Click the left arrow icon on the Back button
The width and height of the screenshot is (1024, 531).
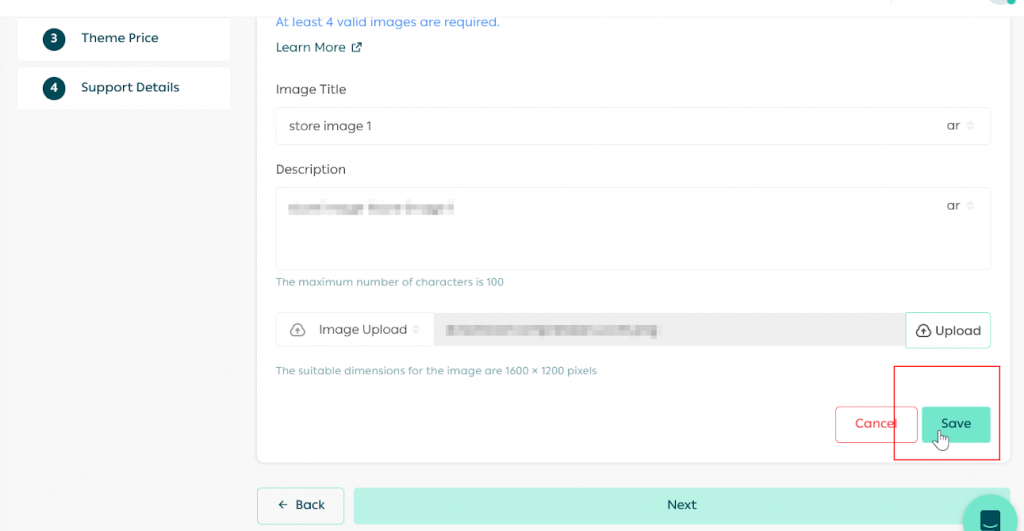283,505
